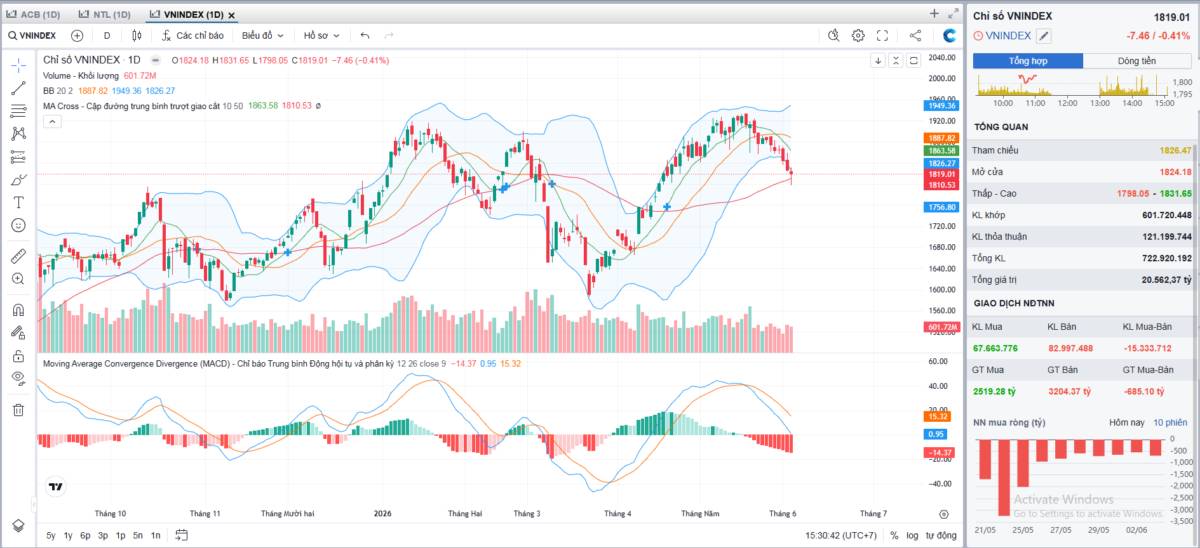Viewport: 1200px width, 548px height.
Task: Click the Các chỉ báo indicators button
Action: tap(193, 35)
